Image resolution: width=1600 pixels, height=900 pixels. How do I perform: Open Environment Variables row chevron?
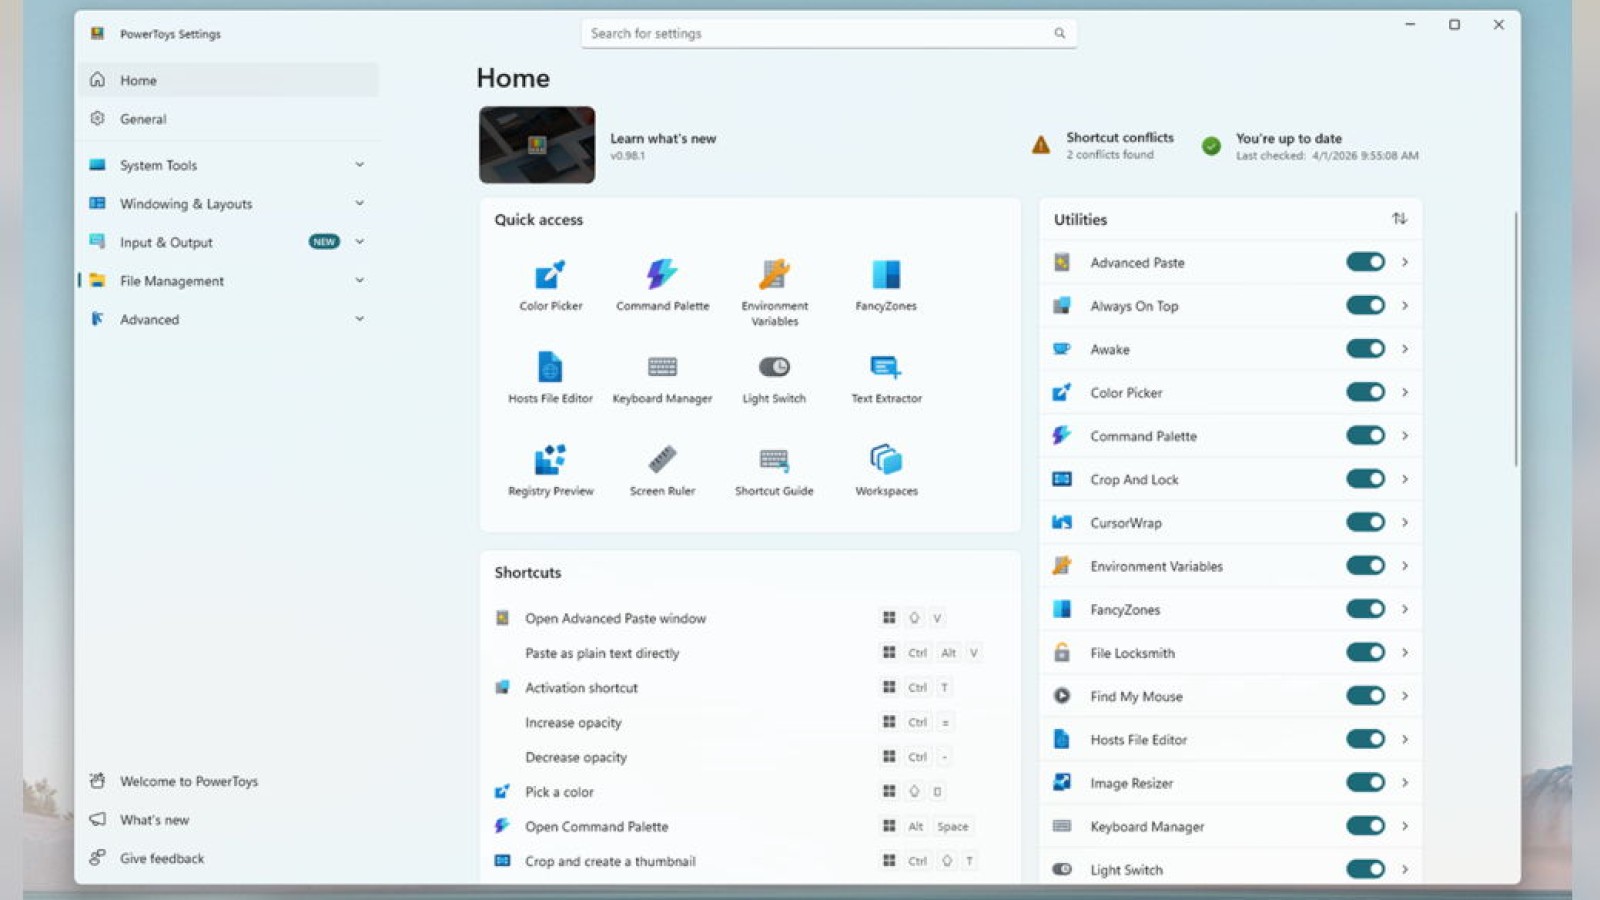click(1405, 565)
